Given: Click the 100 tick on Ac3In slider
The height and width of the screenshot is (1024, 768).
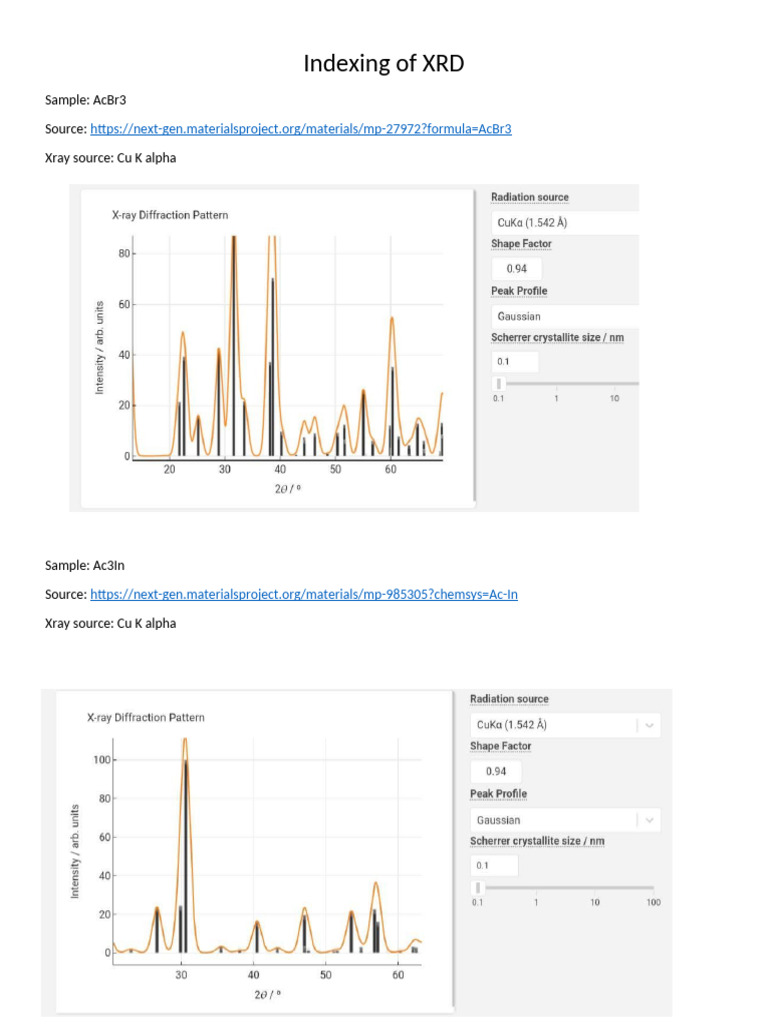Looking at the screenshot, I should click(x=653, y=903).
